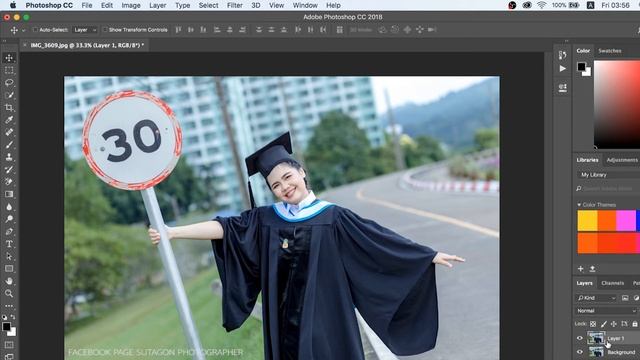This screenshot has width=640, height=360.
Task: Toggle lock image pixels brush icon
Action: (603, 324)
